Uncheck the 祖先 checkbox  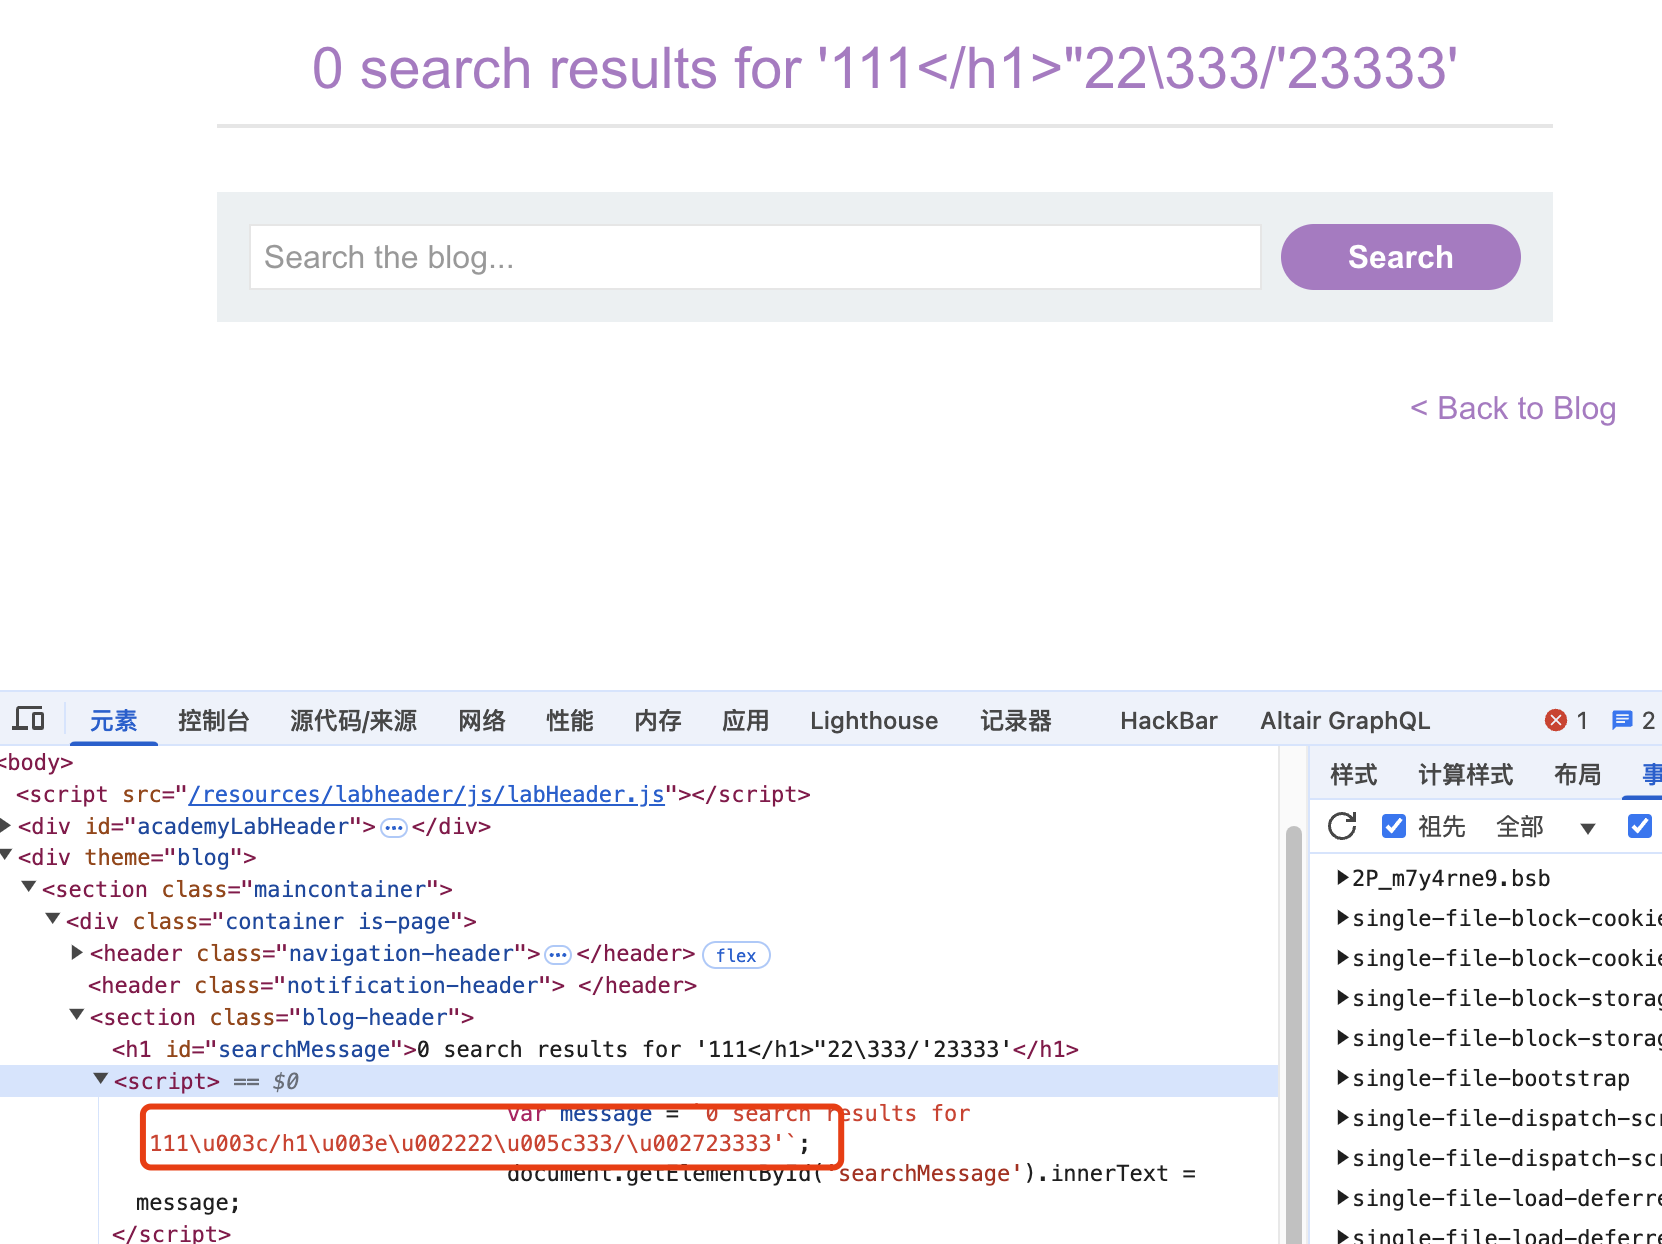click(x=1393, y=826)
